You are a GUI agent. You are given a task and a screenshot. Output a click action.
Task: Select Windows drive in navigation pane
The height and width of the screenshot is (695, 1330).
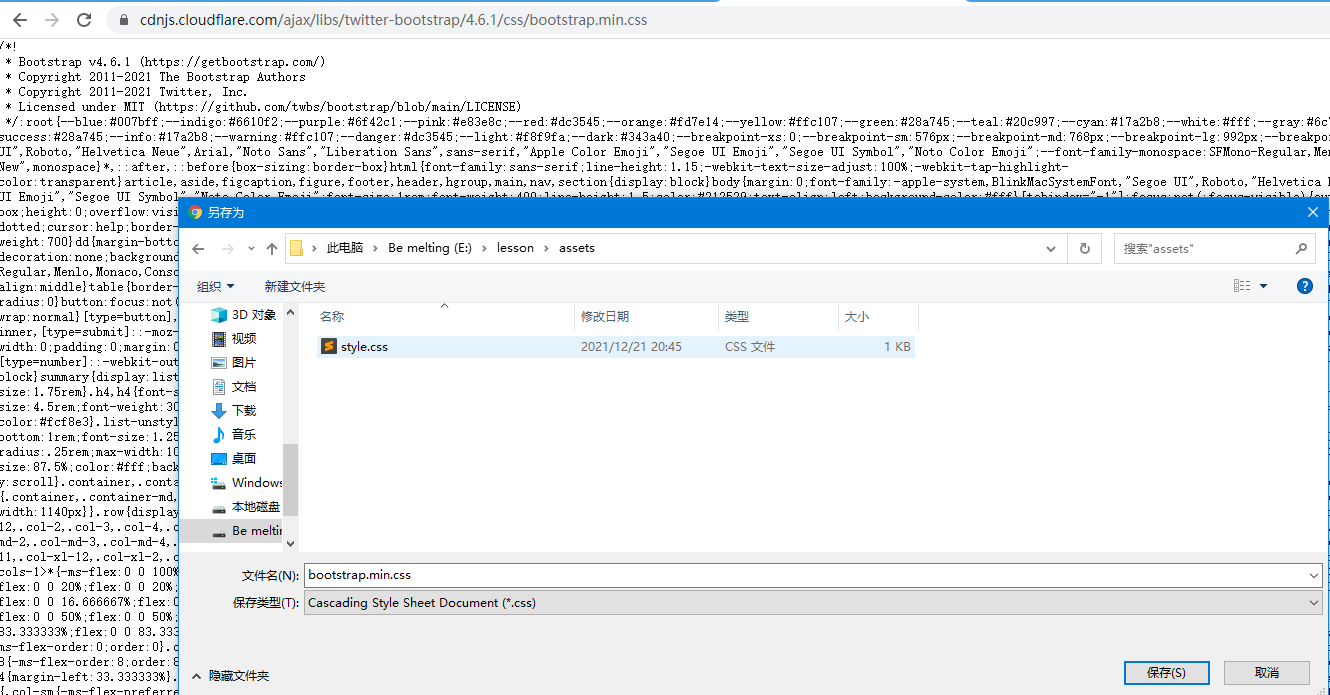(246, 482)
